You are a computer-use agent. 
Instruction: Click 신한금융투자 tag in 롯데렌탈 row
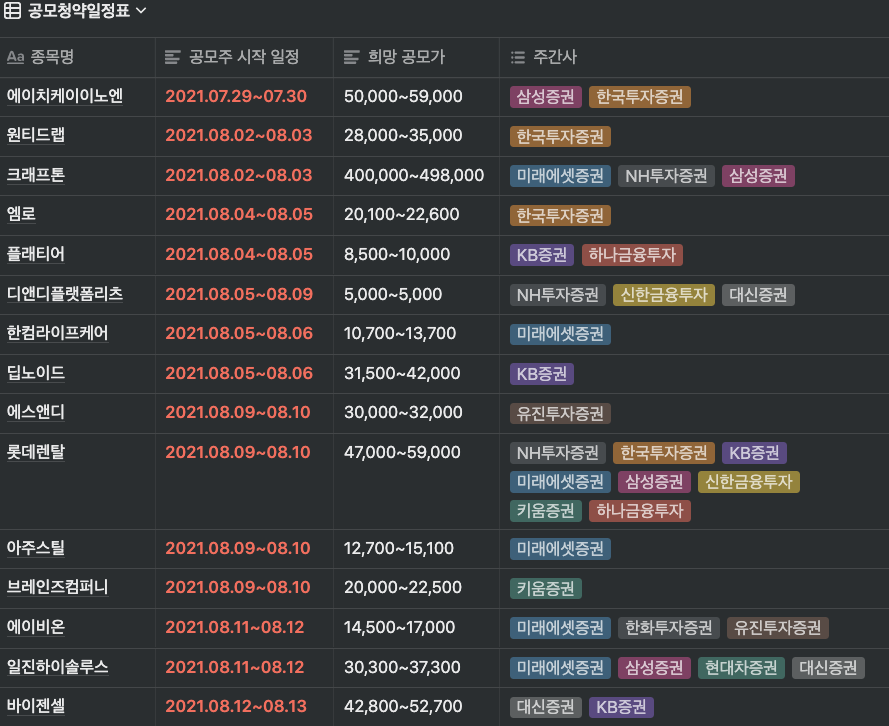[x=748, y=482]
